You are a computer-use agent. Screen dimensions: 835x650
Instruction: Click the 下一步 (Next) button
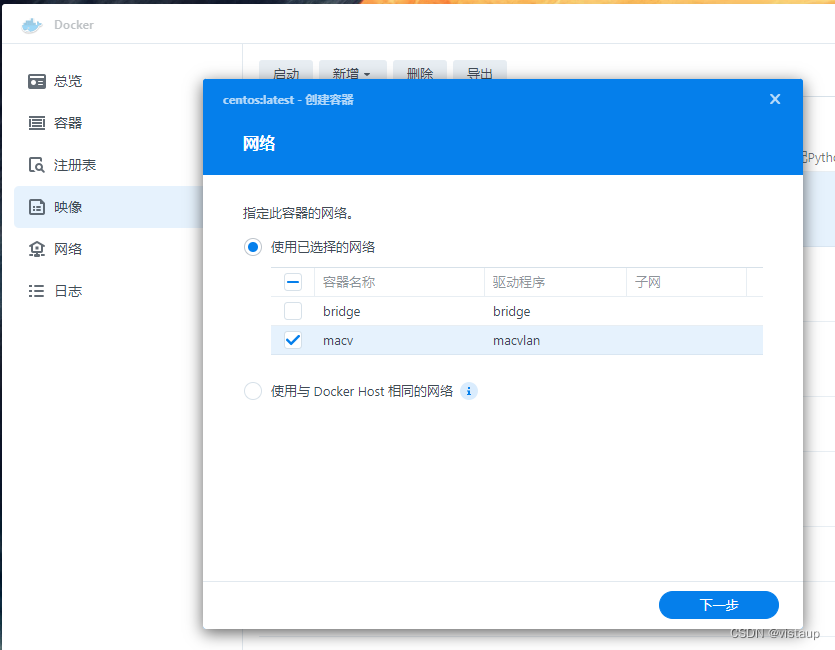point(718,605)
